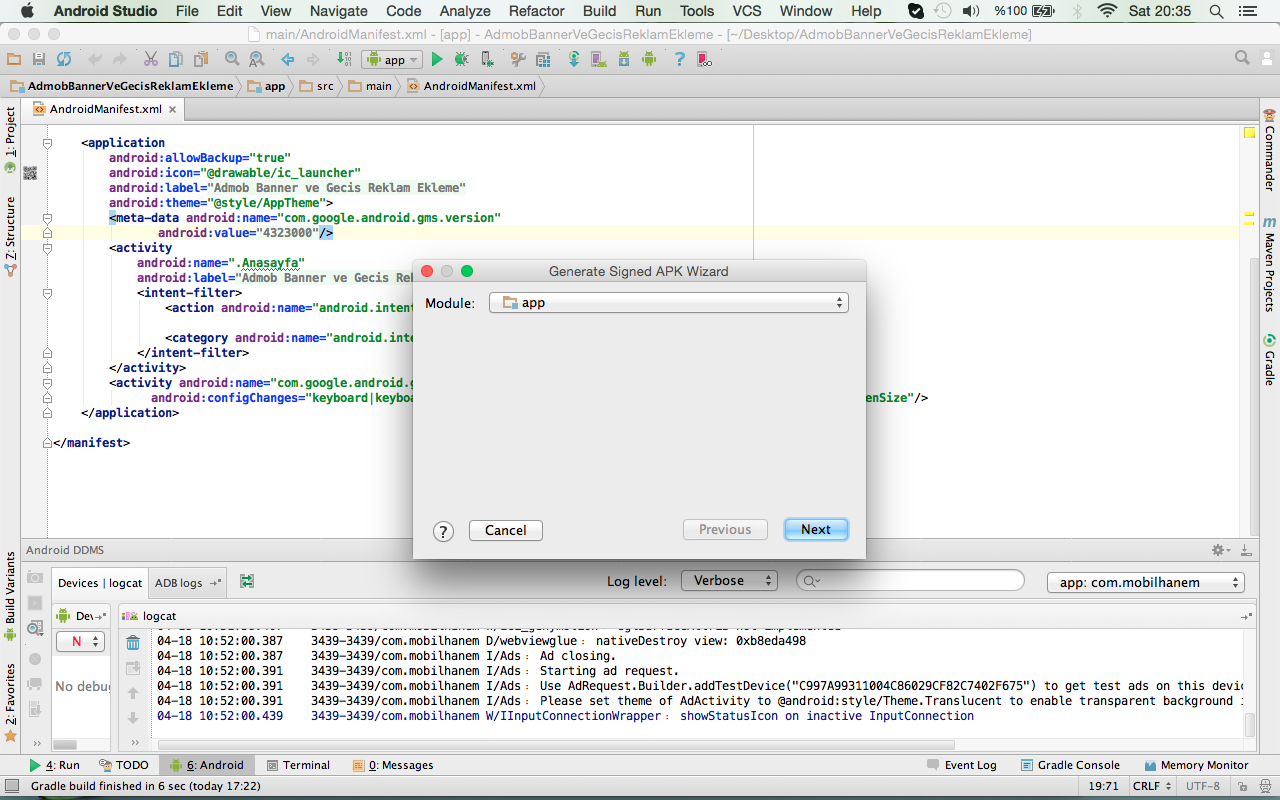Click the Copy toolbar icon
Image resolution: width=1280 pixels, height=800 pixels.
[176, 60]
